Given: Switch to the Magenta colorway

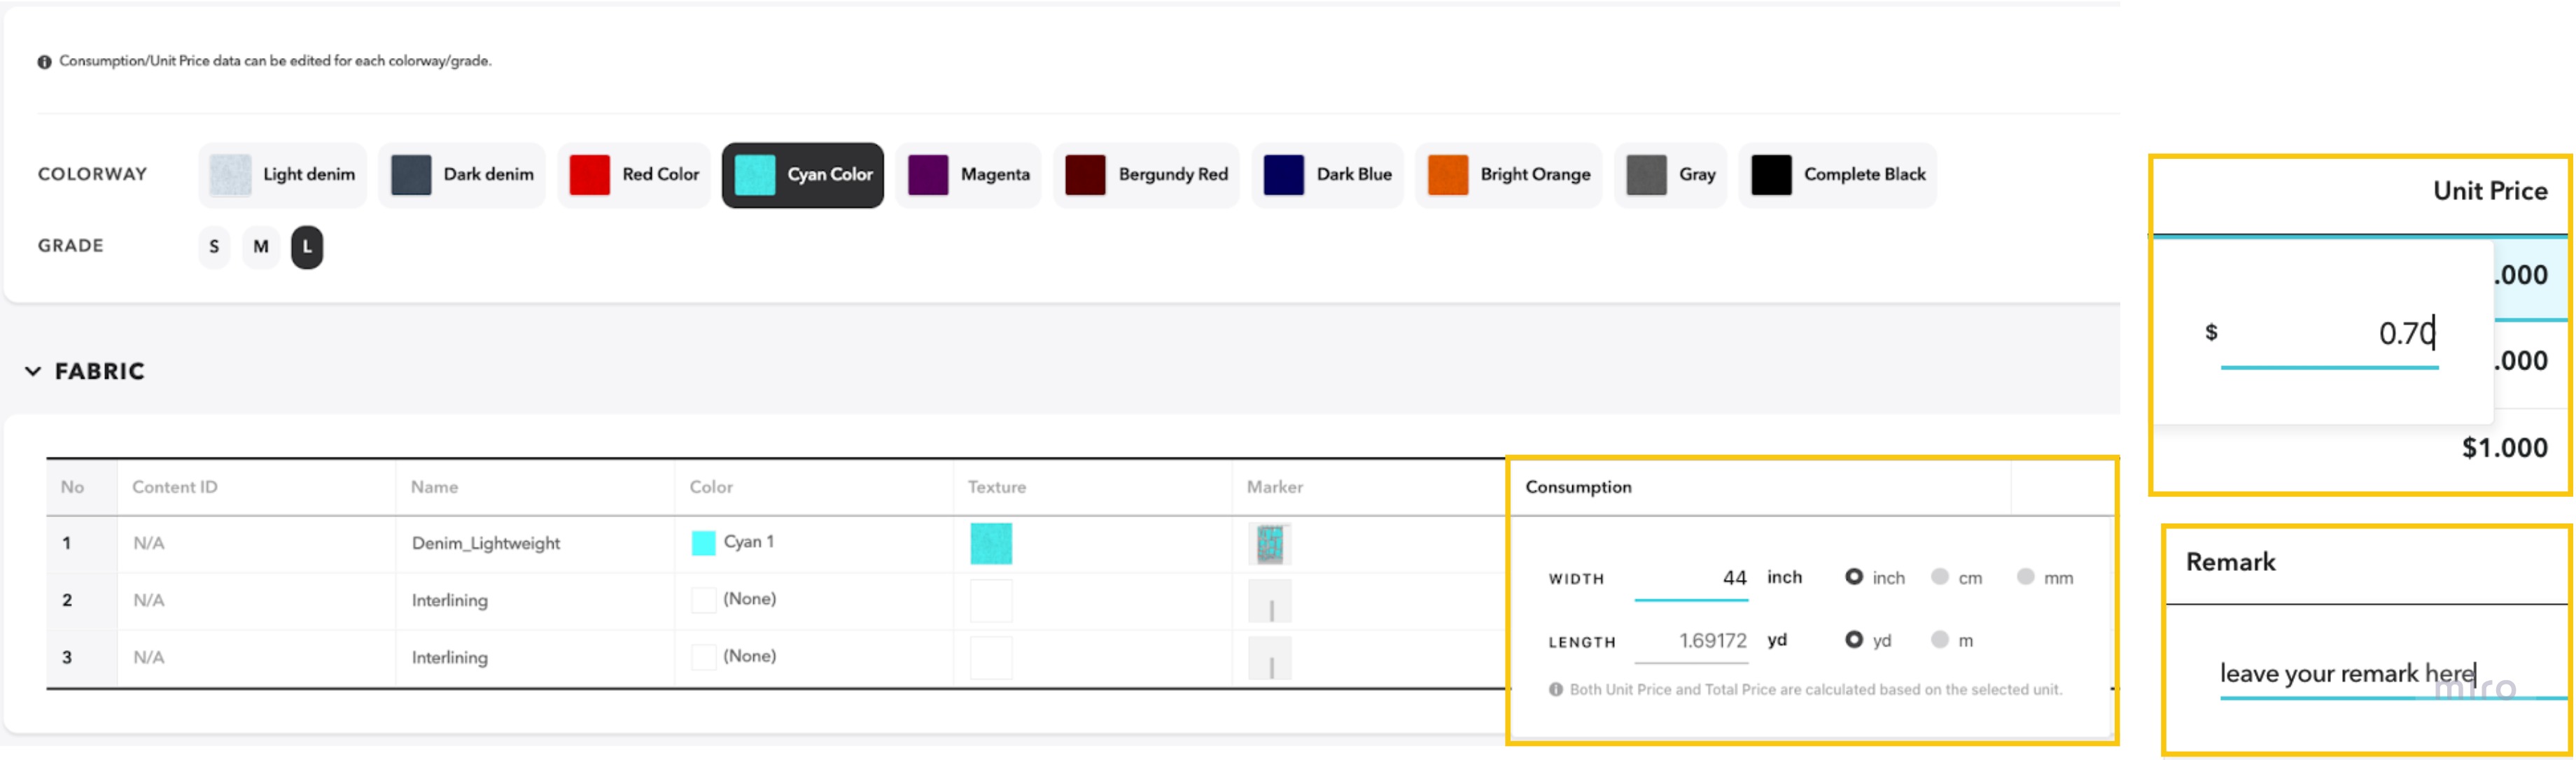Looking at the screenshot, I should pyautogui.click(x=969, y=175).
